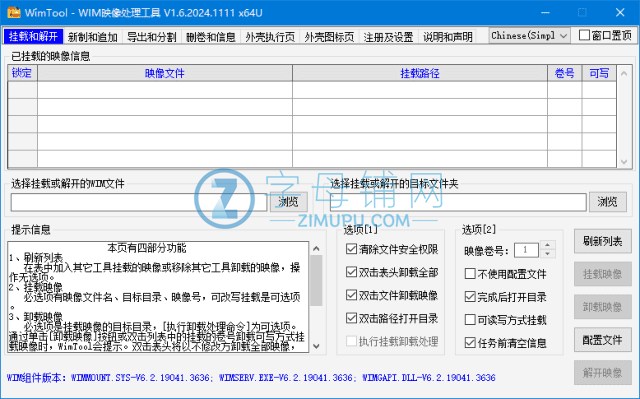Click 浏览 button for the target folder
This screenshot has width=640, height=399.
(x=607, y=202)
